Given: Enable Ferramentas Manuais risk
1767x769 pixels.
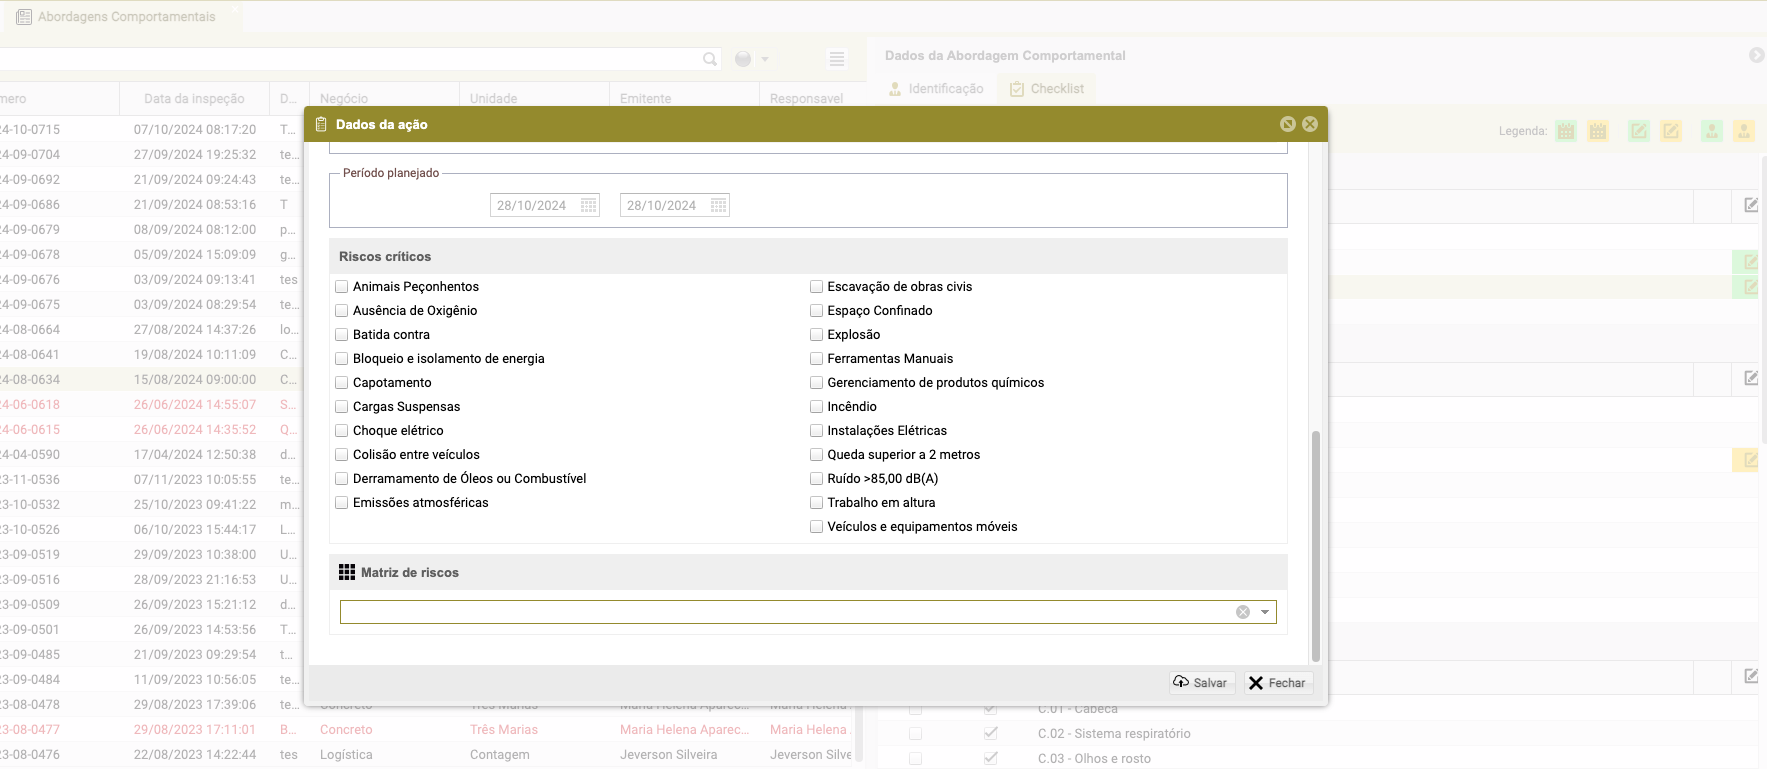Looking at the screenshot, I should (816, 359).
